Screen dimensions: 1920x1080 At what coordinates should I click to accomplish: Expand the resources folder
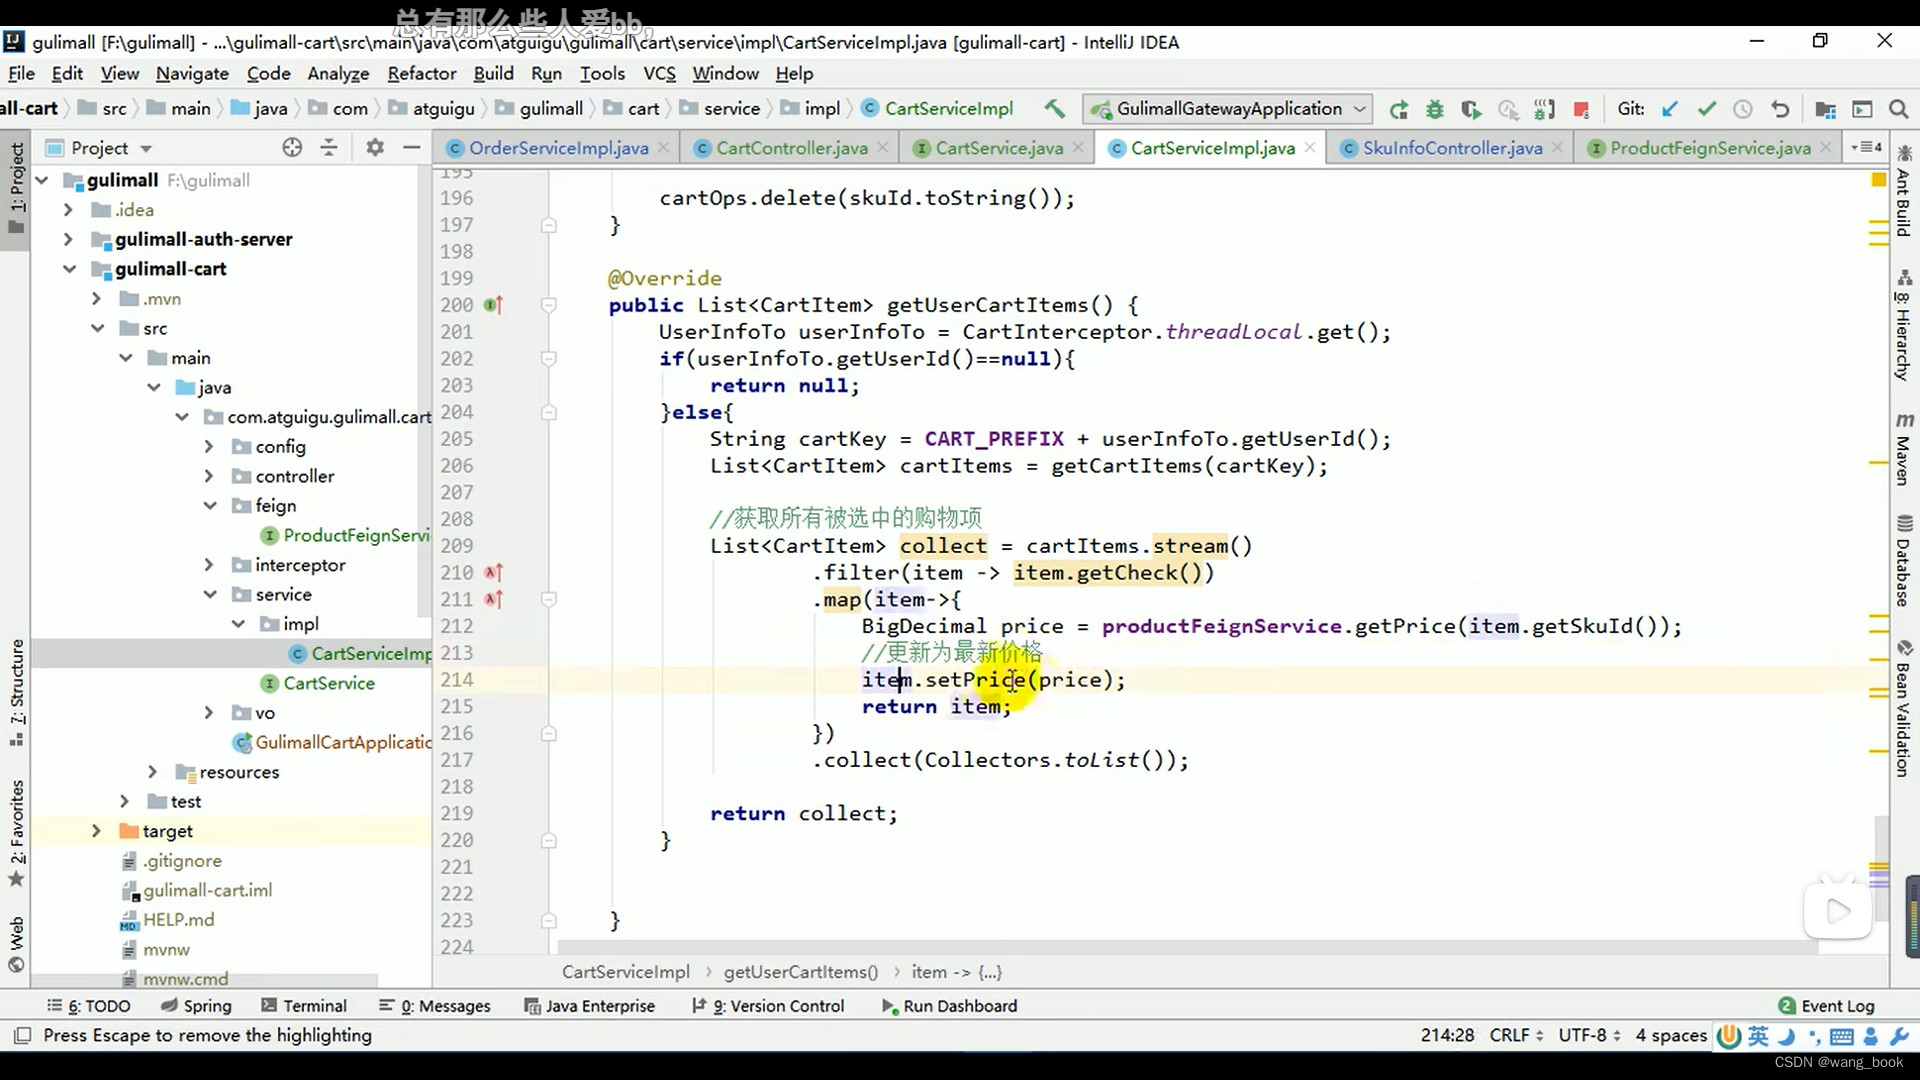[x=152, y=772]
